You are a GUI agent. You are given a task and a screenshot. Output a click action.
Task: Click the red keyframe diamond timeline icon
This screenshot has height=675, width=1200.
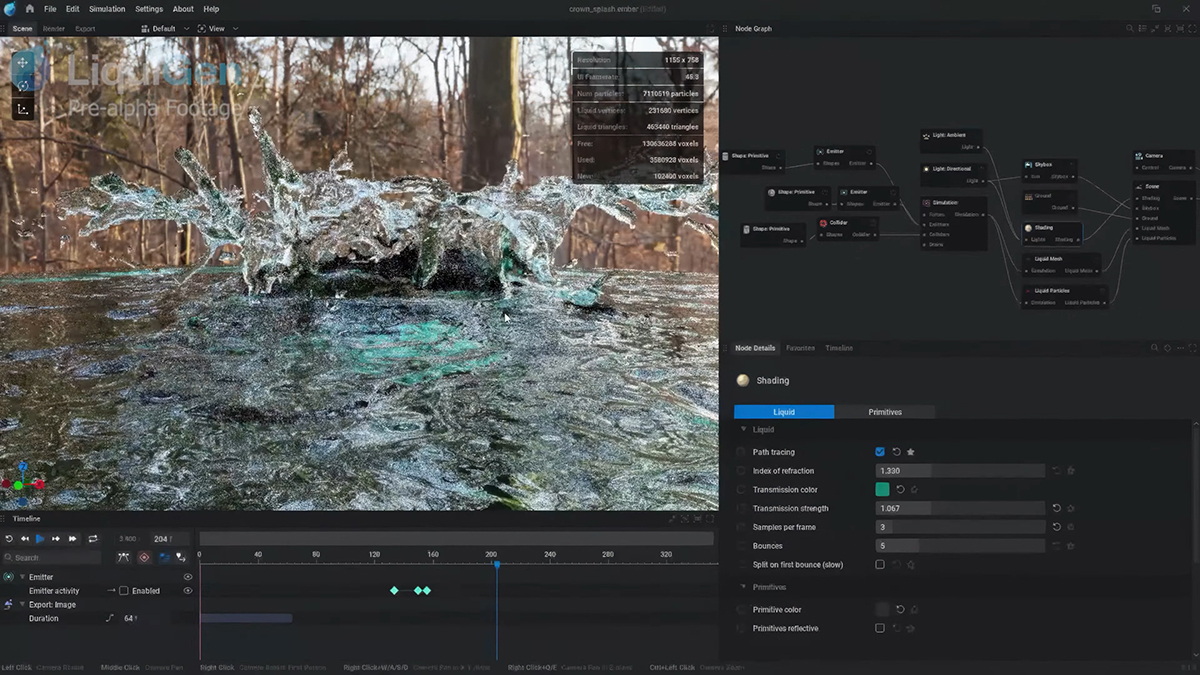pyautogui.click(x=144, y=557)
